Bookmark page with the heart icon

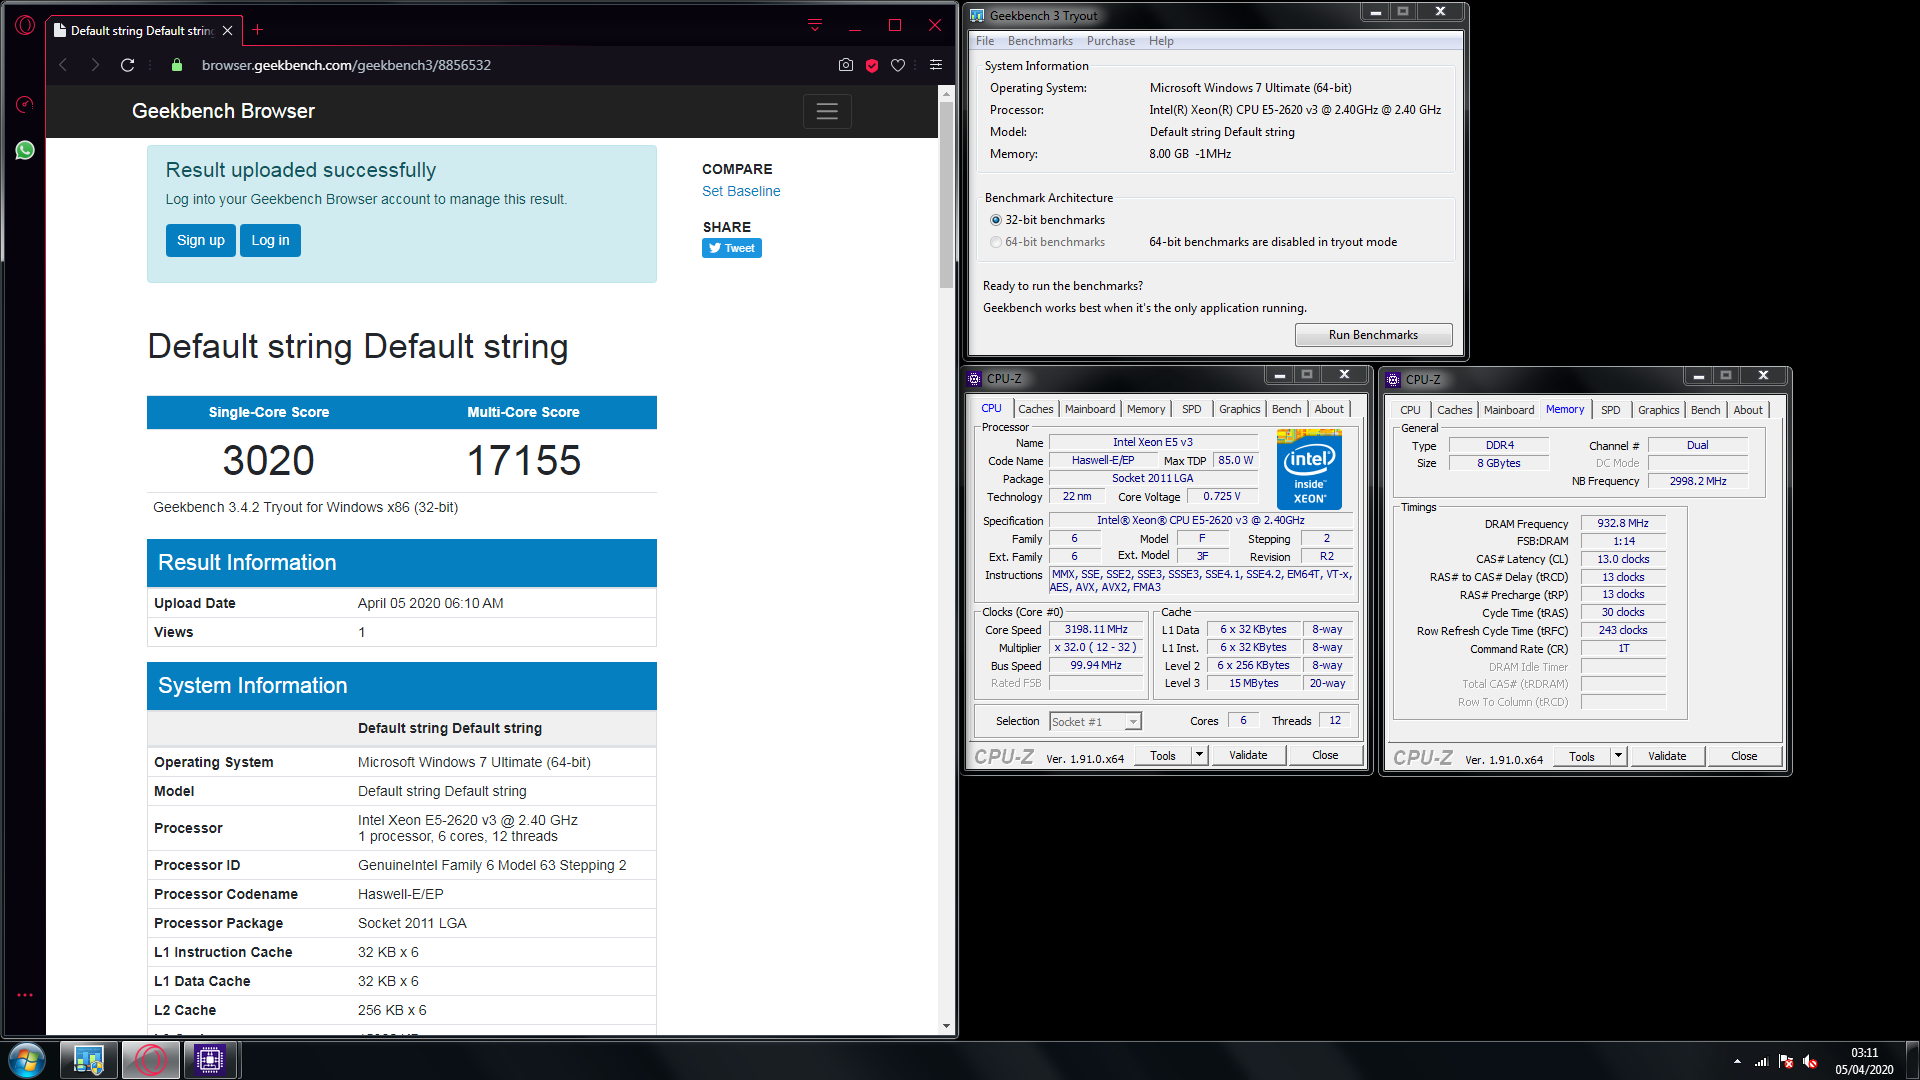pos(898,65)
